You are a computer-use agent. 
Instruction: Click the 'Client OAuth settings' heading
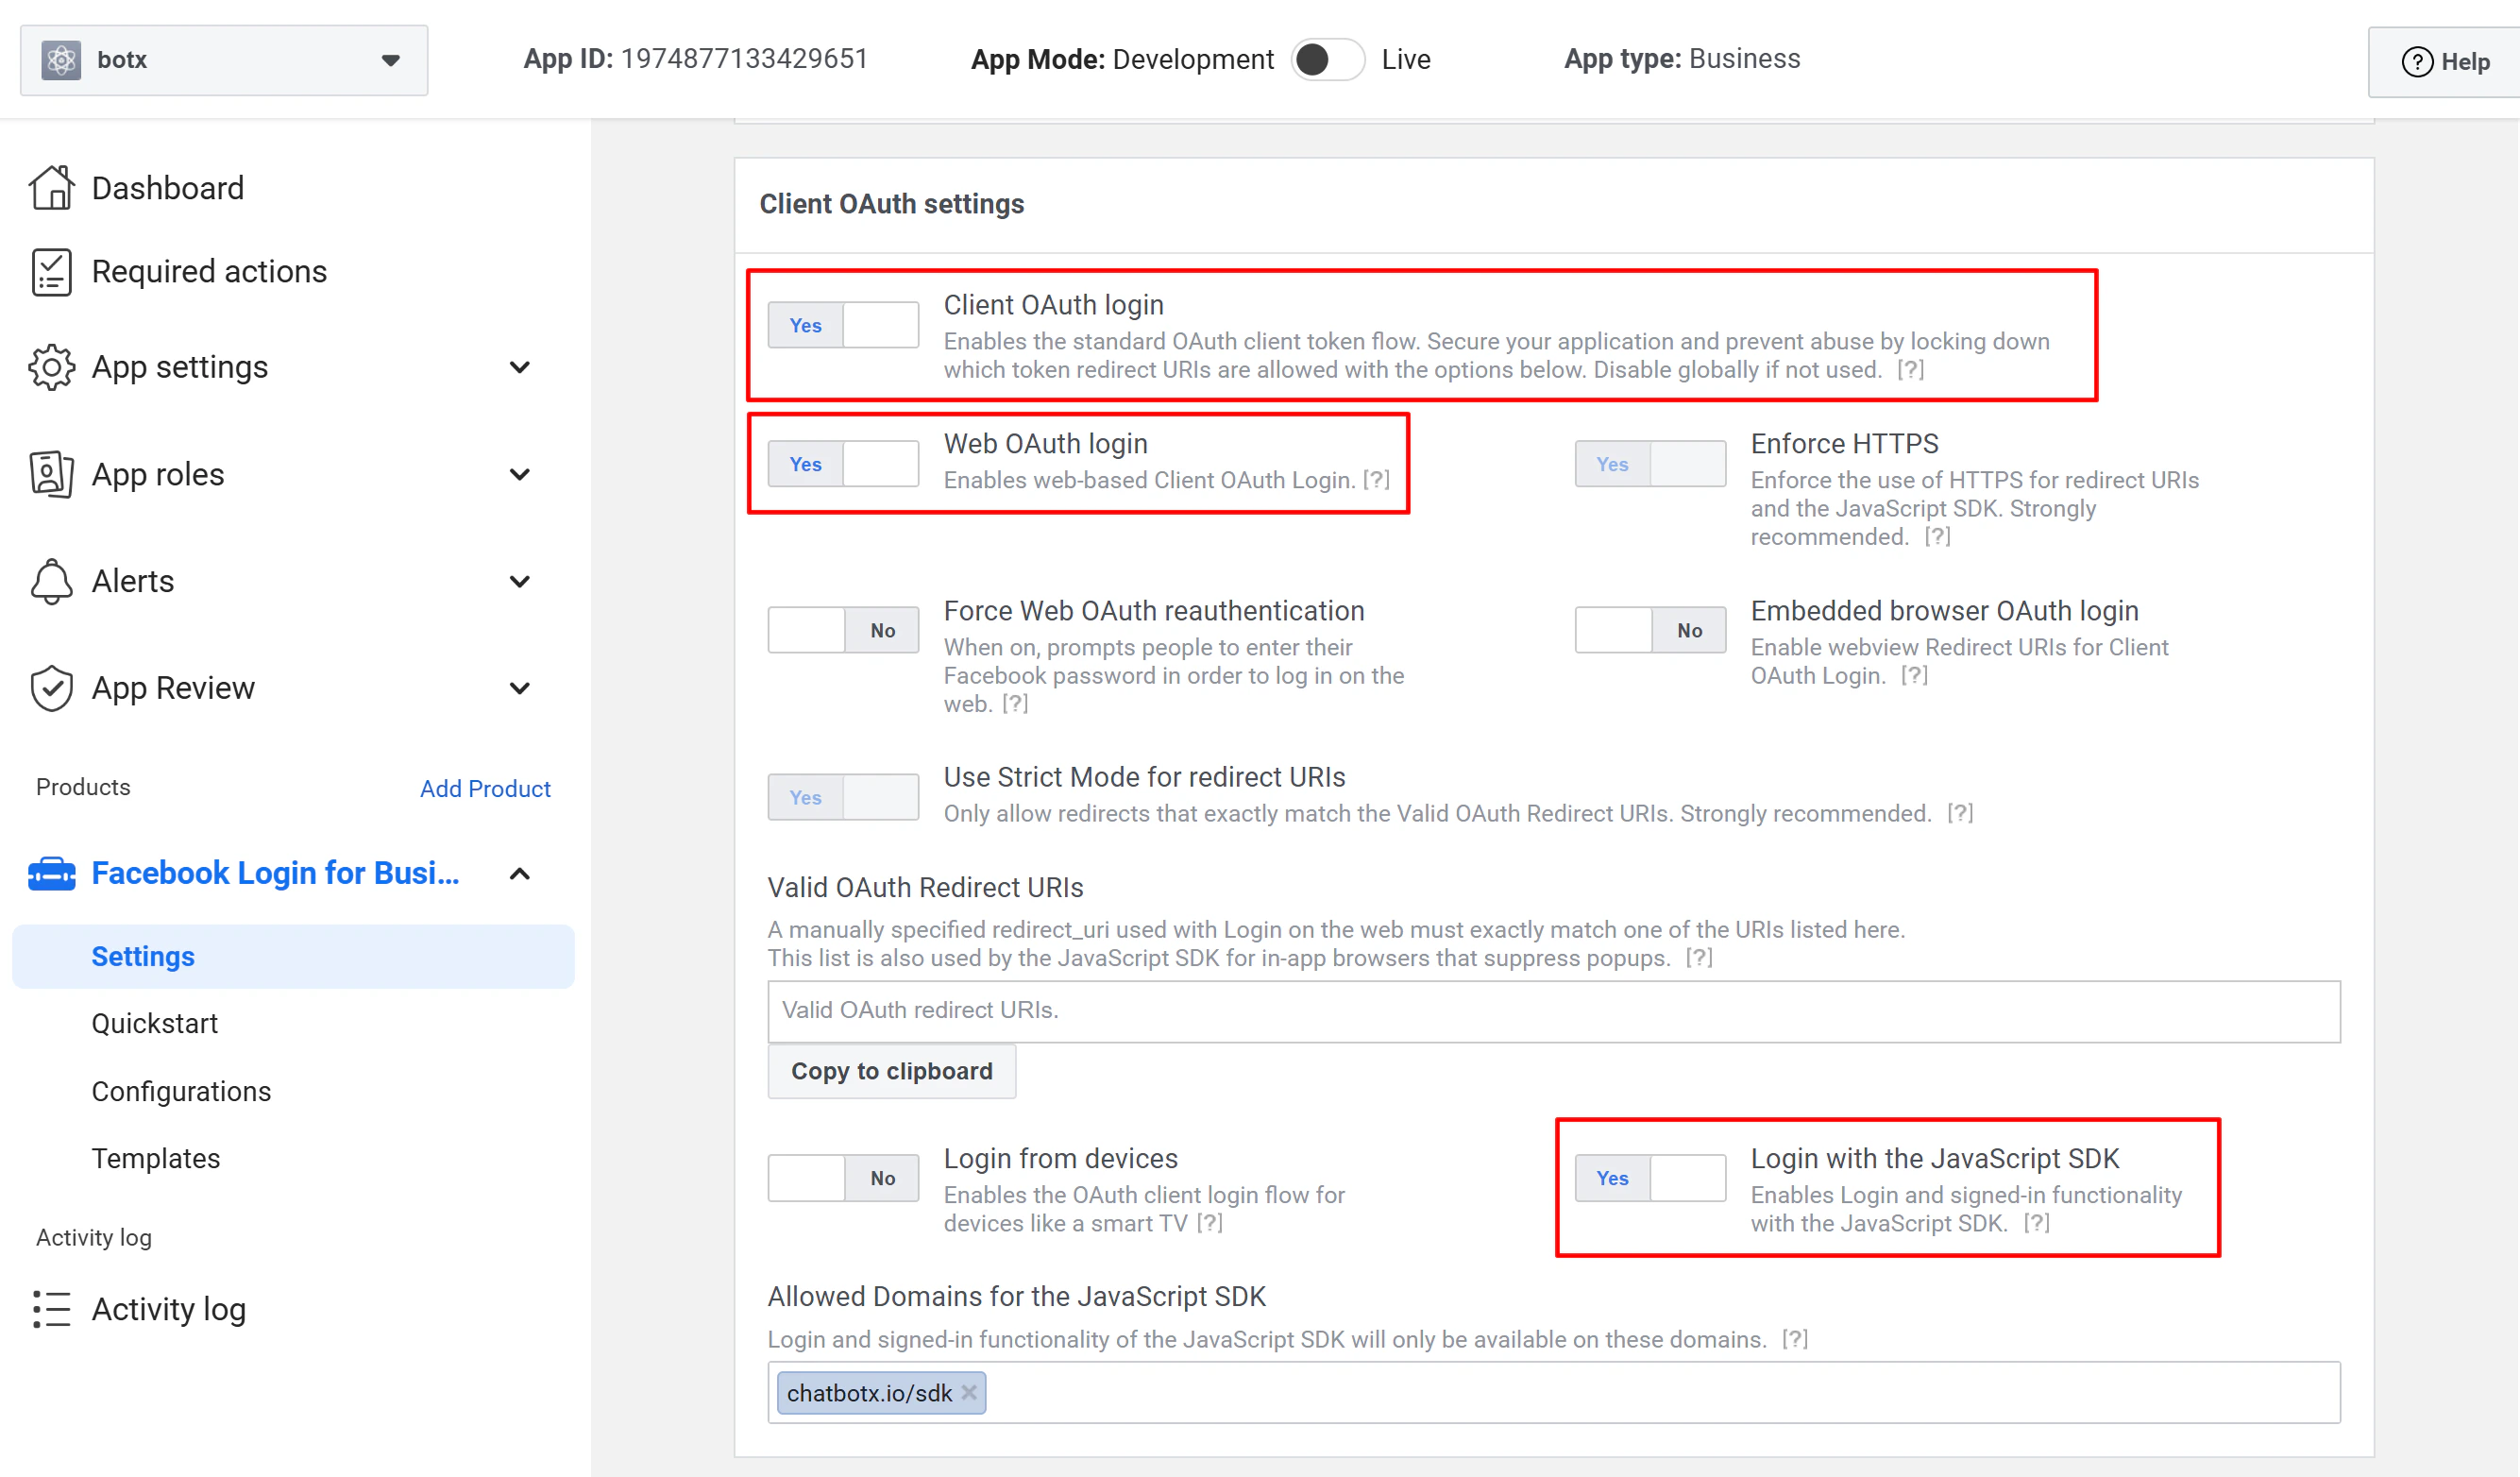tap(892, 204)
